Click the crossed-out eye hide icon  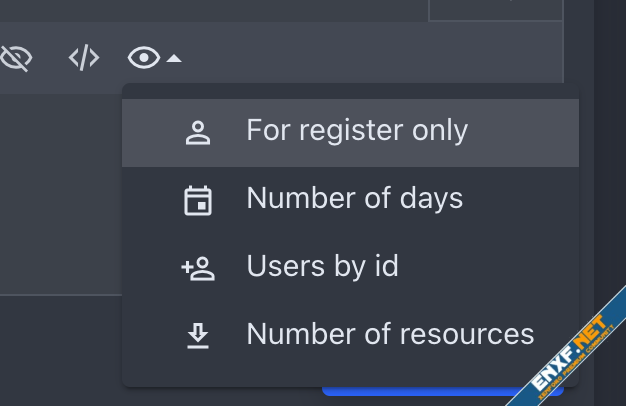(16, 59)
